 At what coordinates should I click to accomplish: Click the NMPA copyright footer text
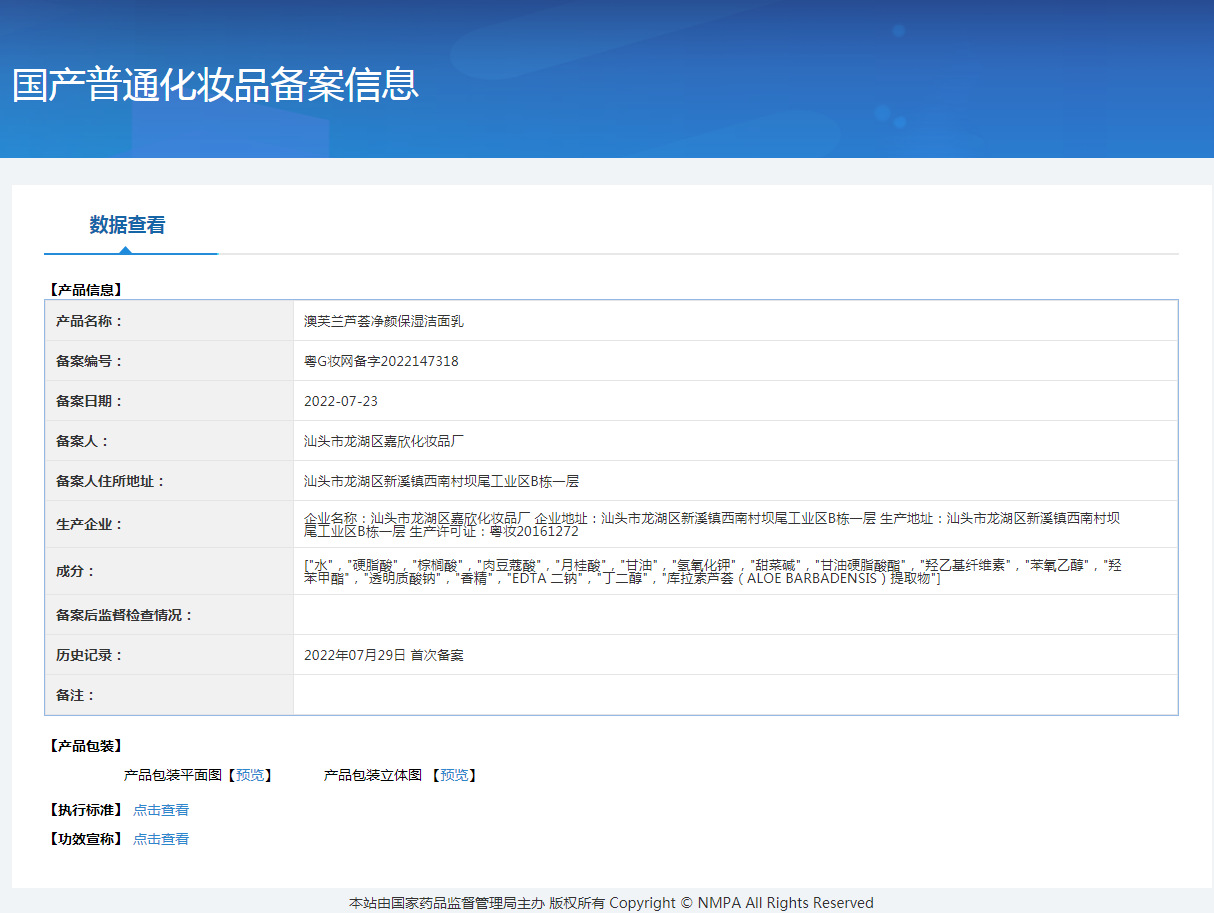[x=611, y=903]
